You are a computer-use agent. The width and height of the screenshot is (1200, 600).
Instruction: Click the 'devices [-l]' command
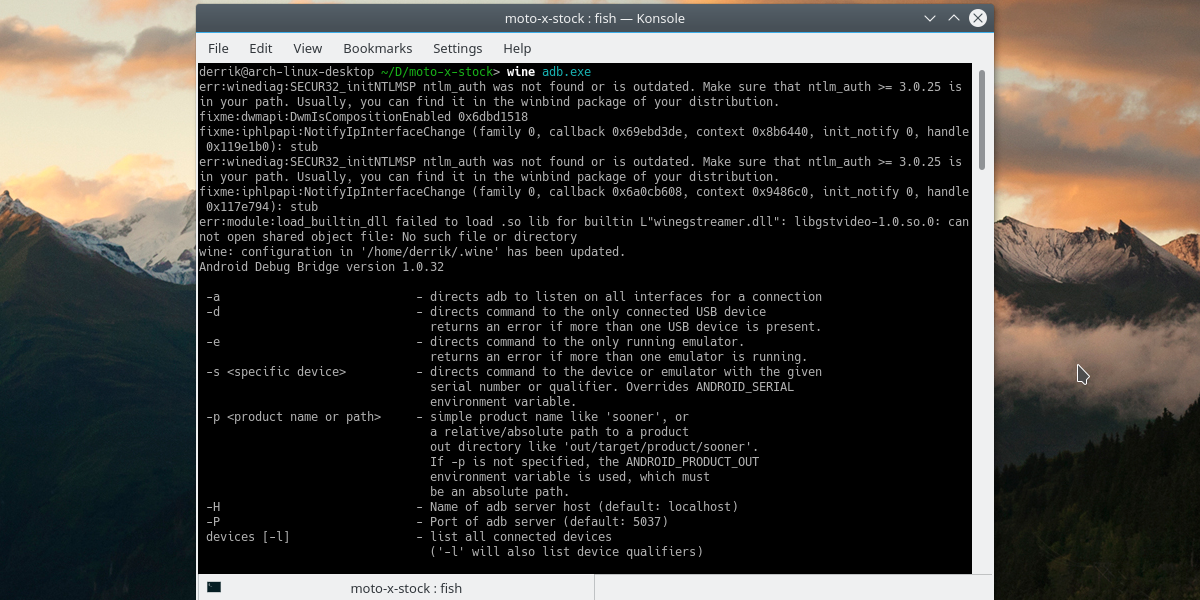pyautogui.click(x=248, y=537)
